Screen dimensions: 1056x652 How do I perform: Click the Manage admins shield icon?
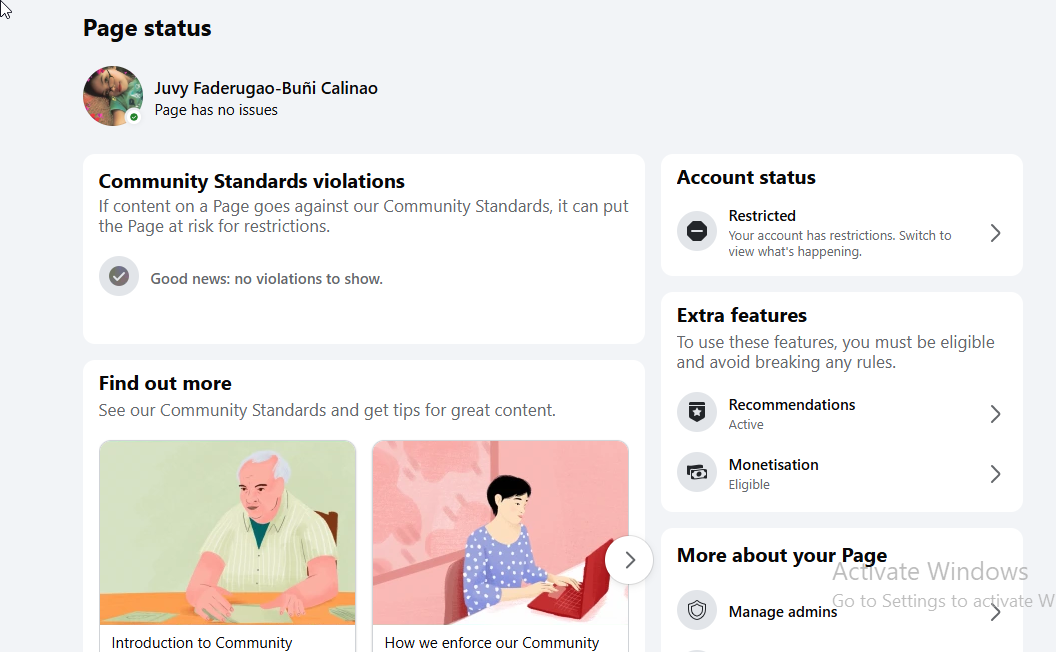pyautogui.click(x=696, y=610)
